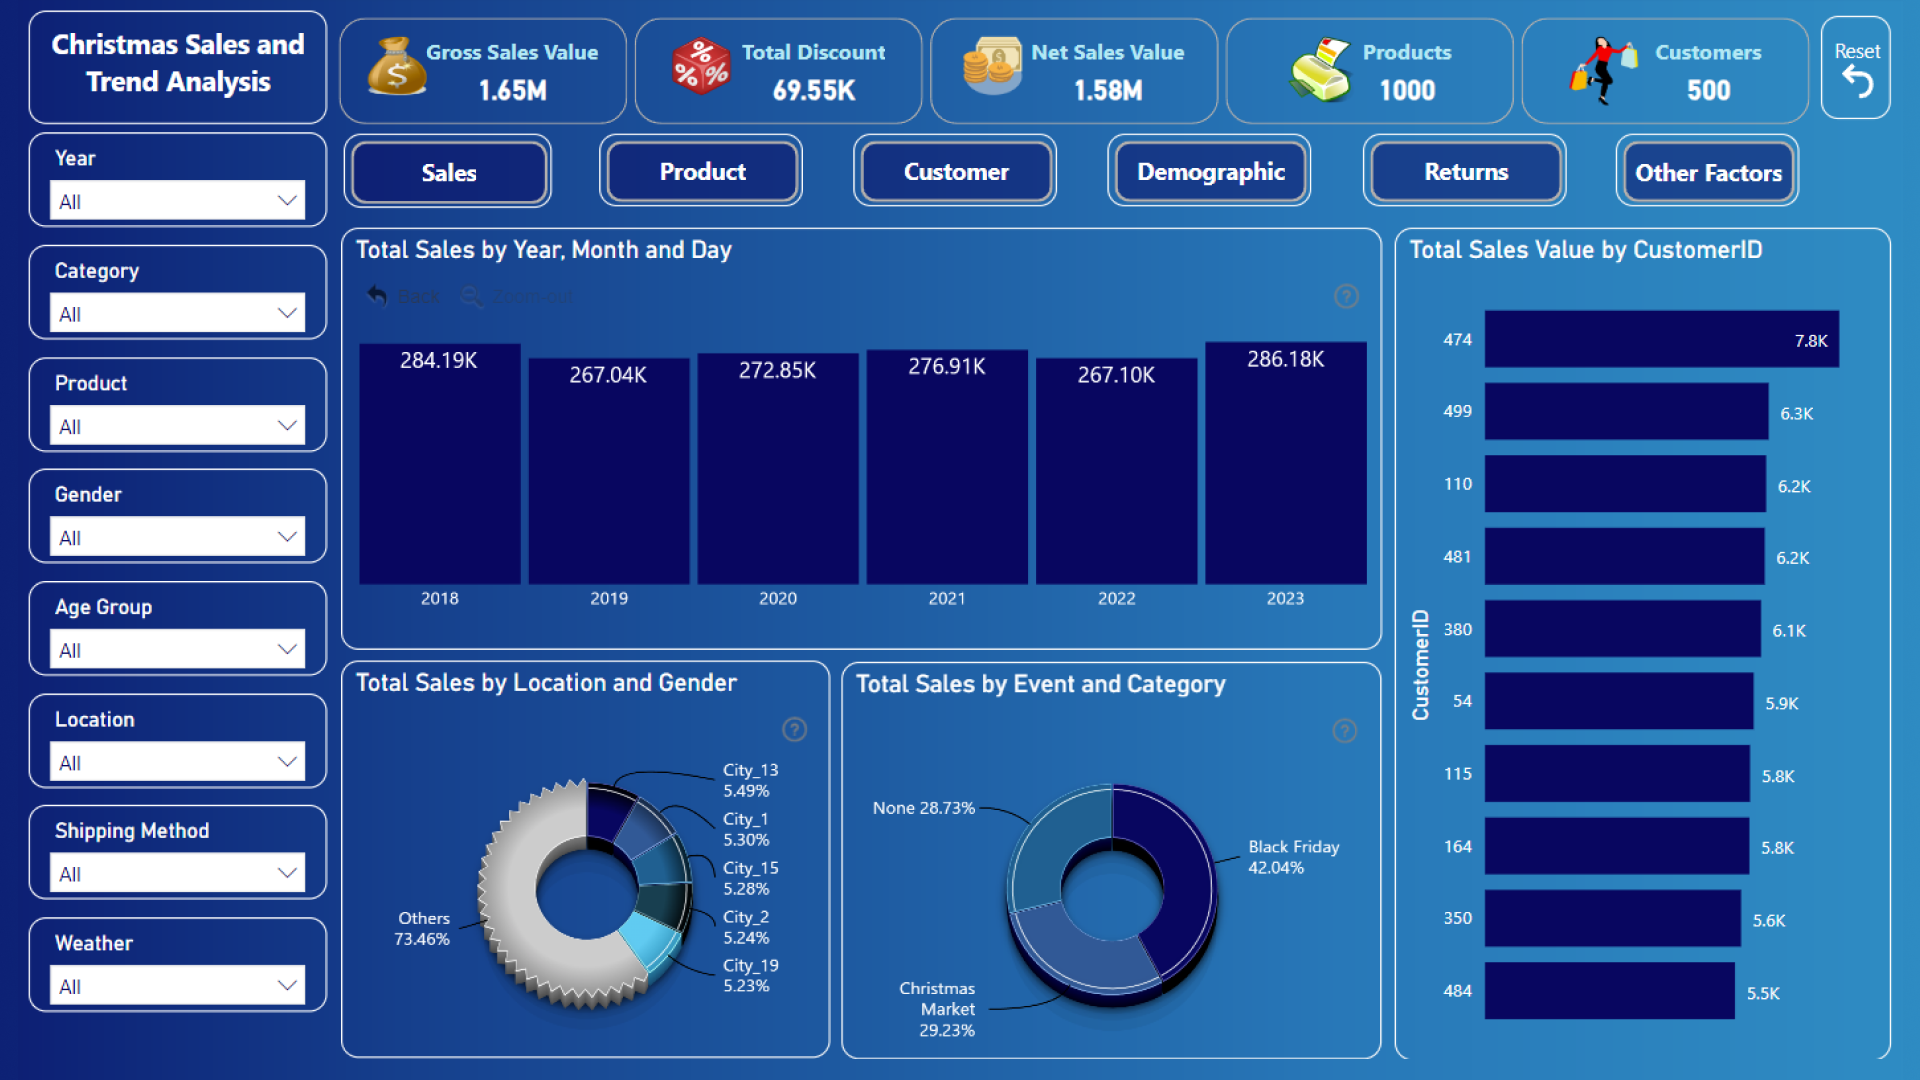The image size is (1920, 1080).
Task: Click the City_19 5.23% label
Action: 750,975
